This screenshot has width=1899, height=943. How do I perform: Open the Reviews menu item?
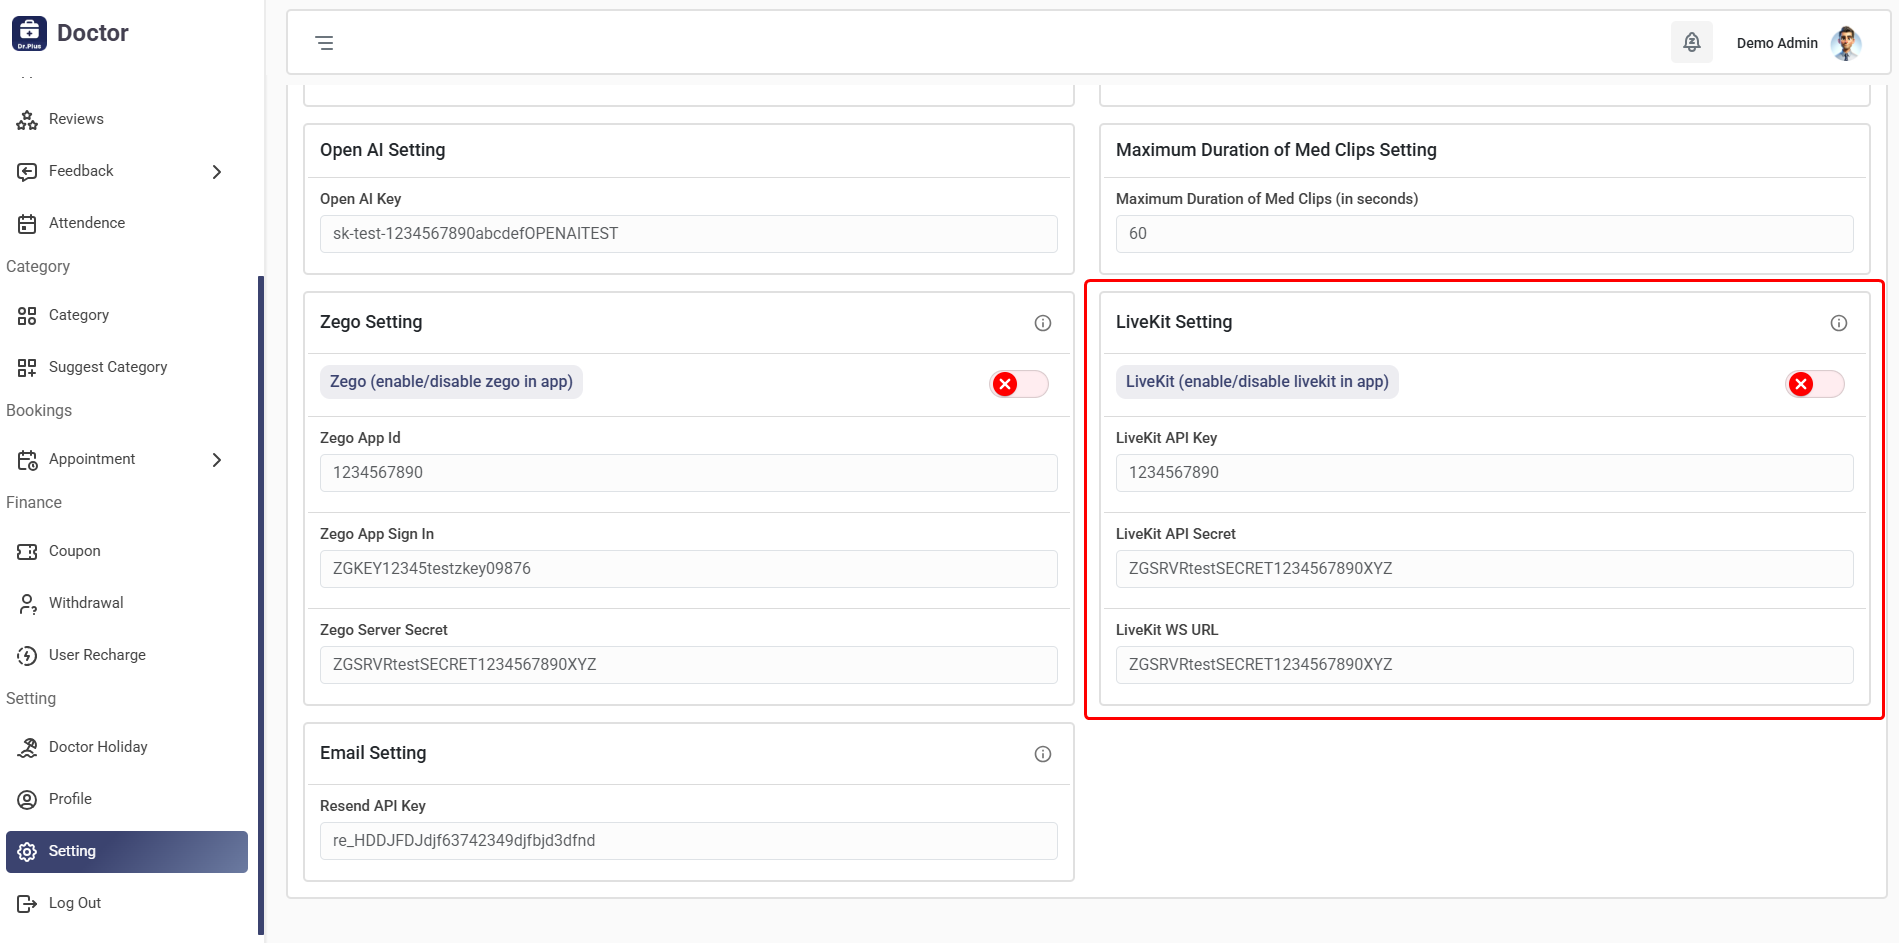pos(76,119)
